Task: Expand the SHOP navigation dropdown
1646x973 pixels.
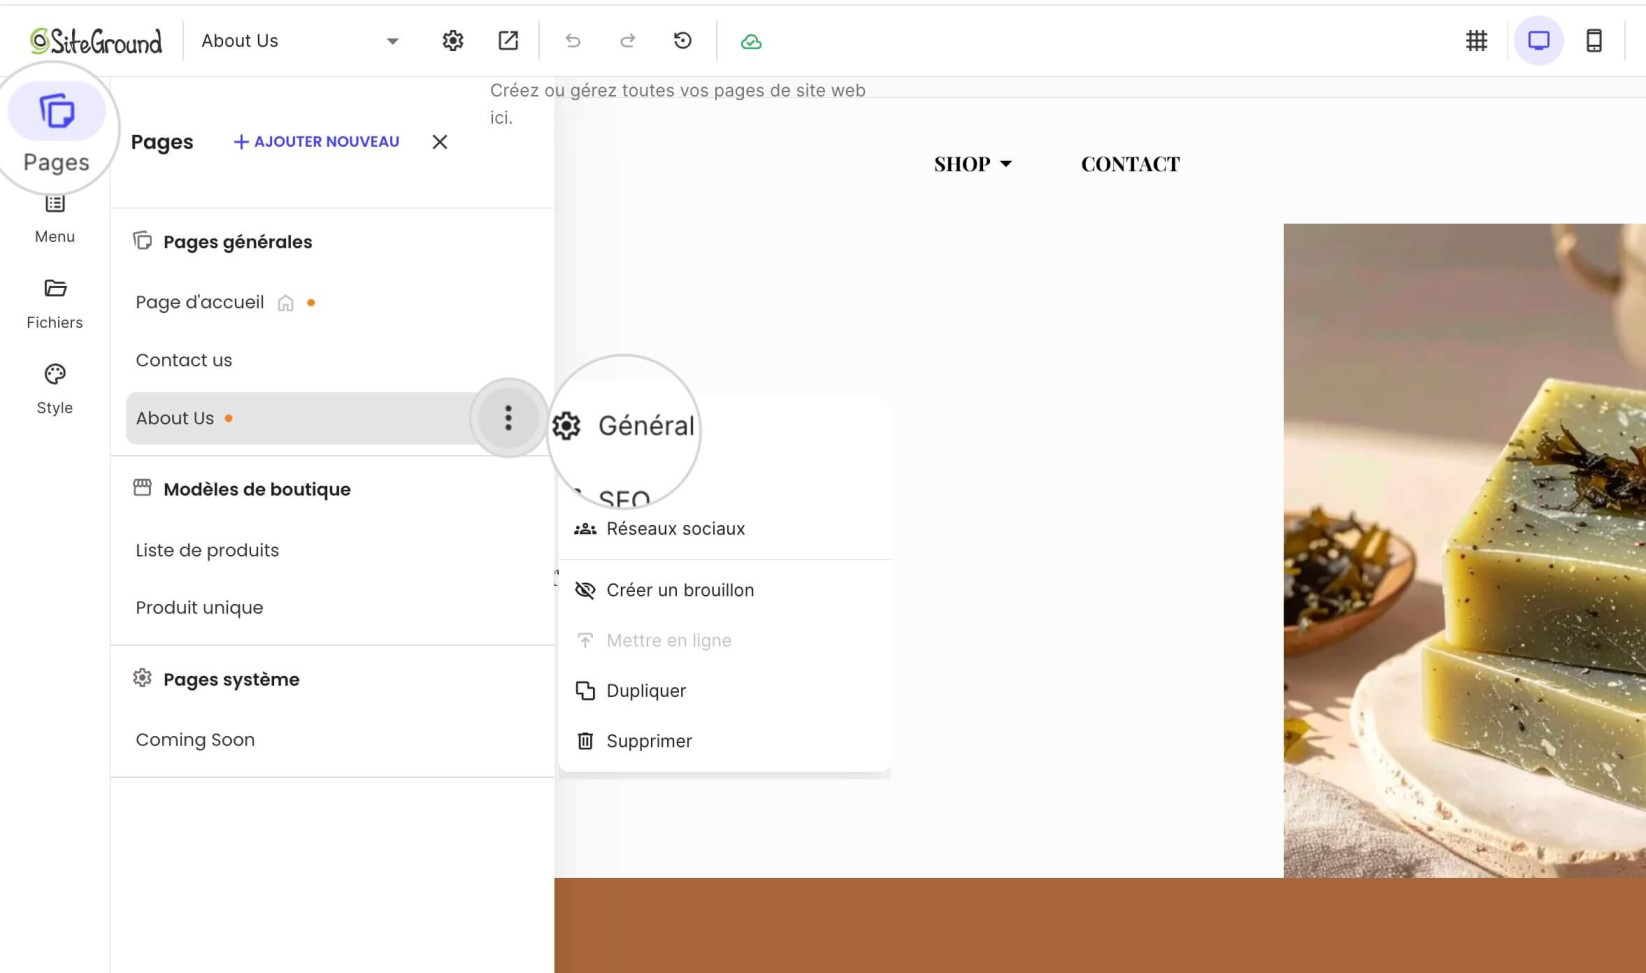Action: 972,164
